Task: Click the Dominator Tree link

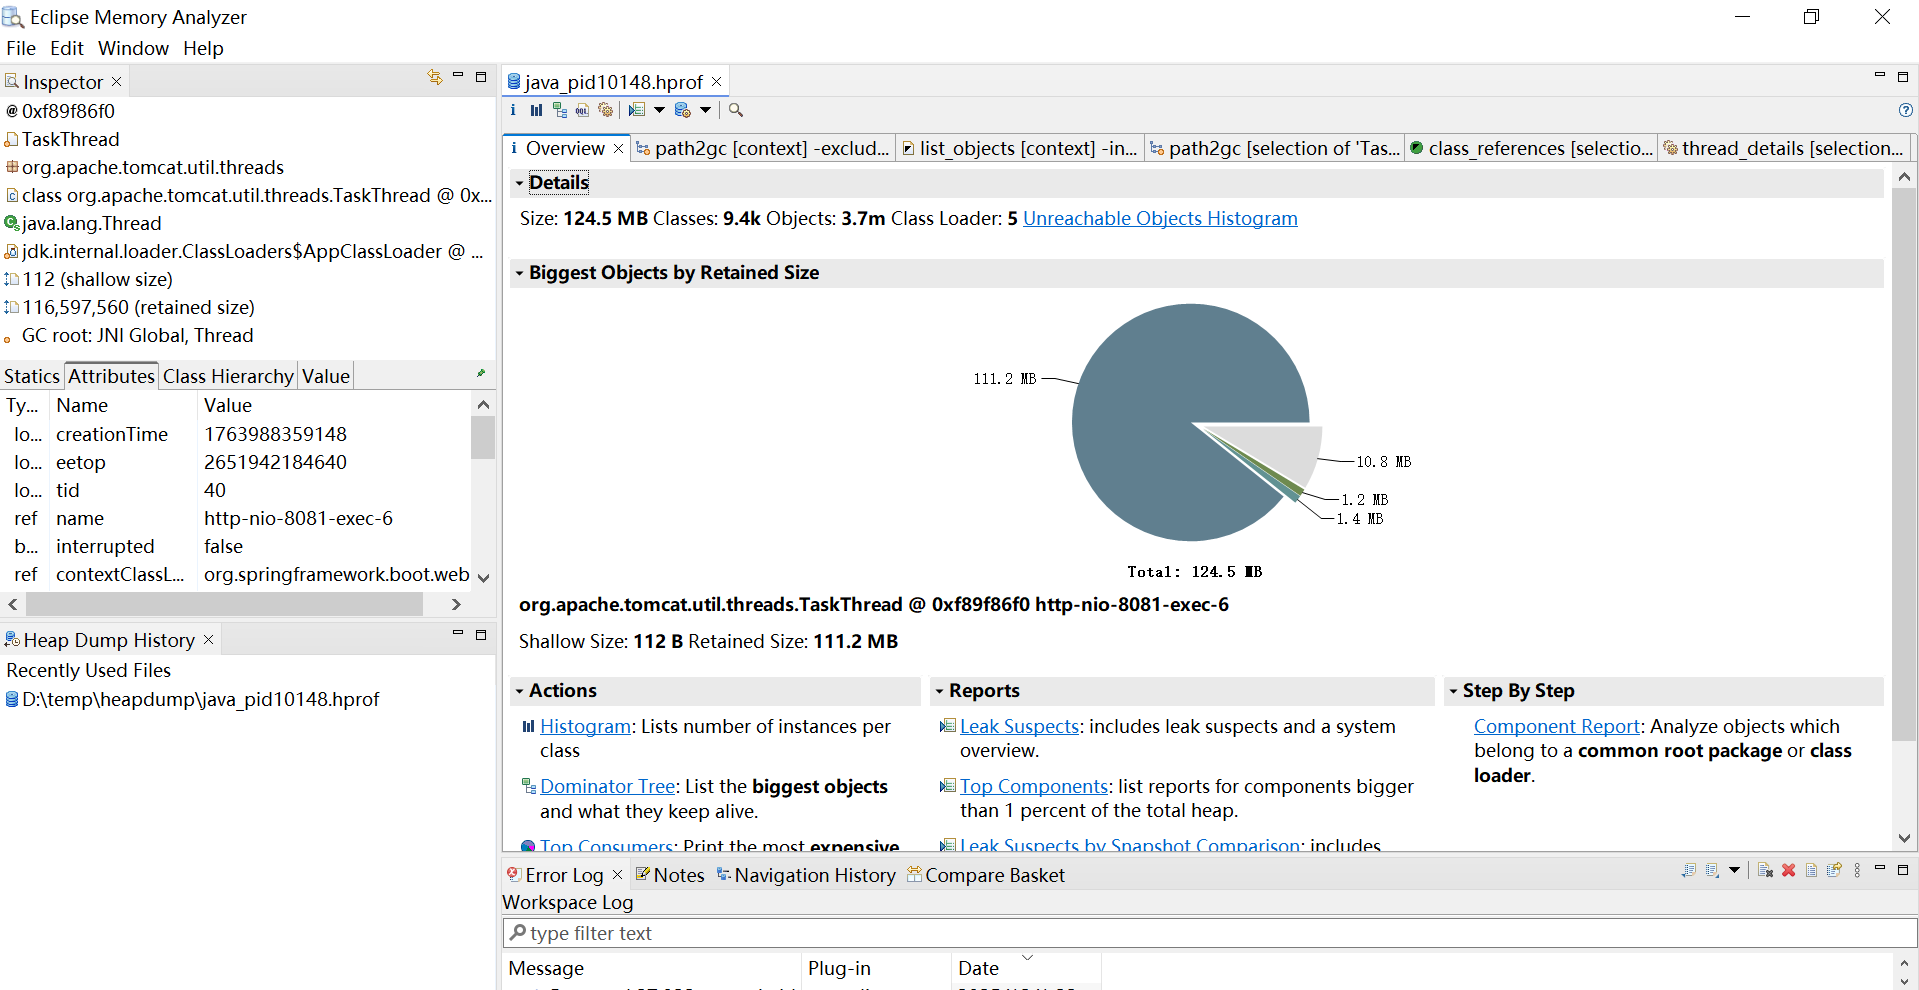Action: 608,787
